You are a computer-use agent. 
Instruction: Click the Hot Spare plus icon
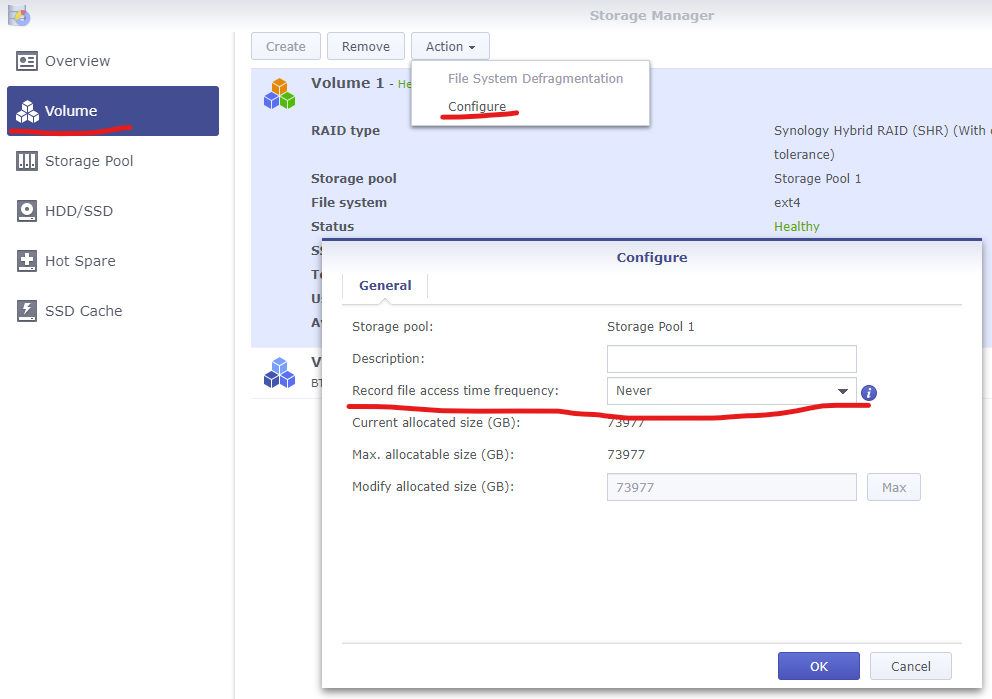click(27, 261)
